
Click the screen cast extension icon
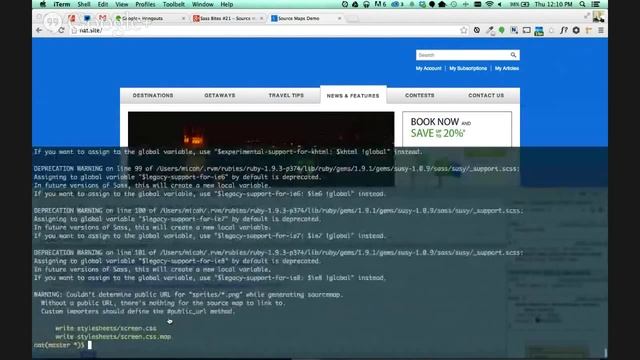point(527,30)
